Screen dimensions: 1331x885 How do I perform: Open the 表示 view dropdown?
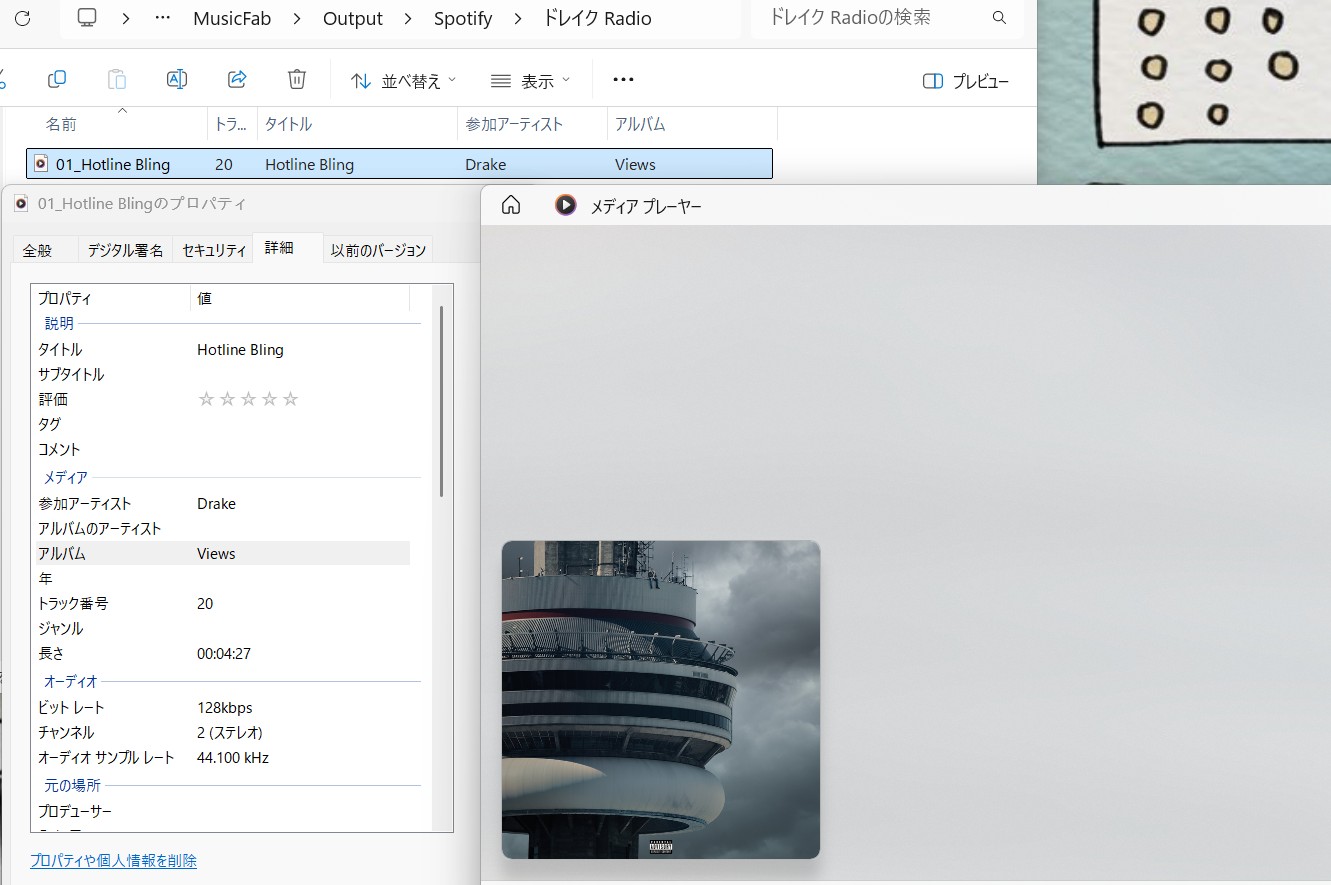click(531, 81)
